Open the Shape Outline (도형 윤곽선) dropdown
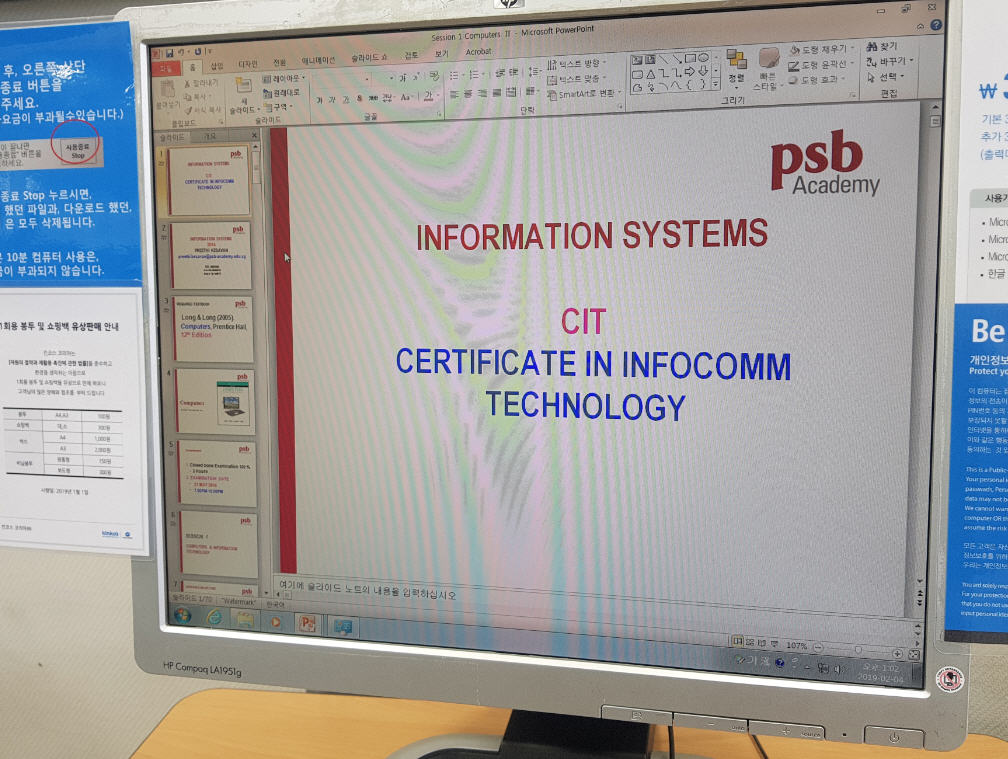 pos(822,65)
